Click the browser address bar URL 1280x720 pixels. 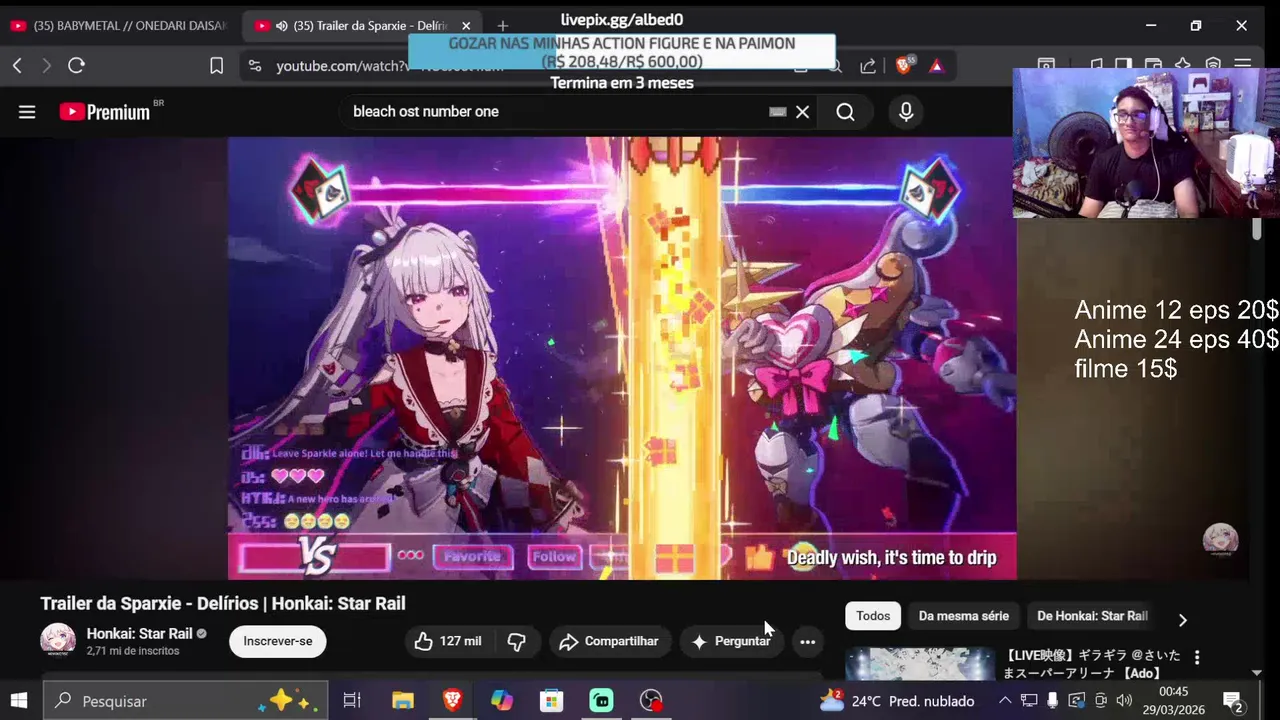[390, 66]
